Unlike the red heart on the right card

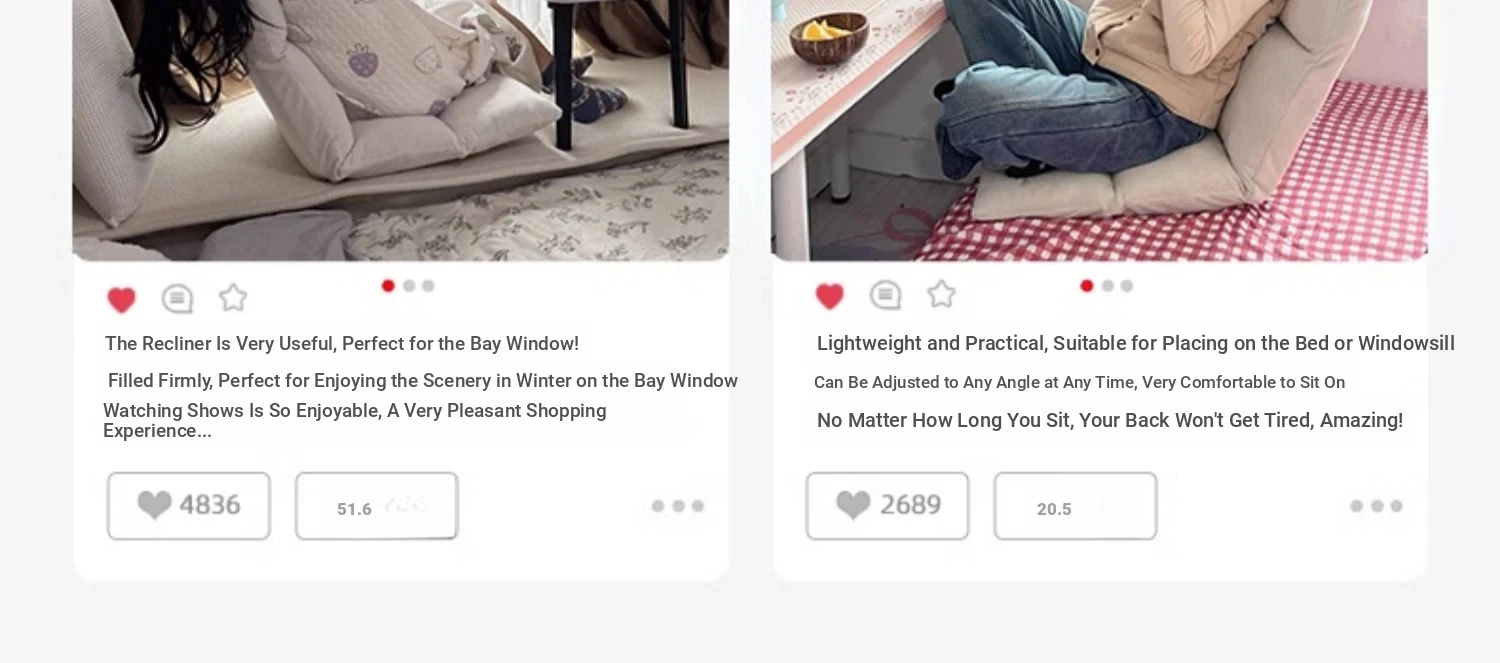tap(829, 296)
